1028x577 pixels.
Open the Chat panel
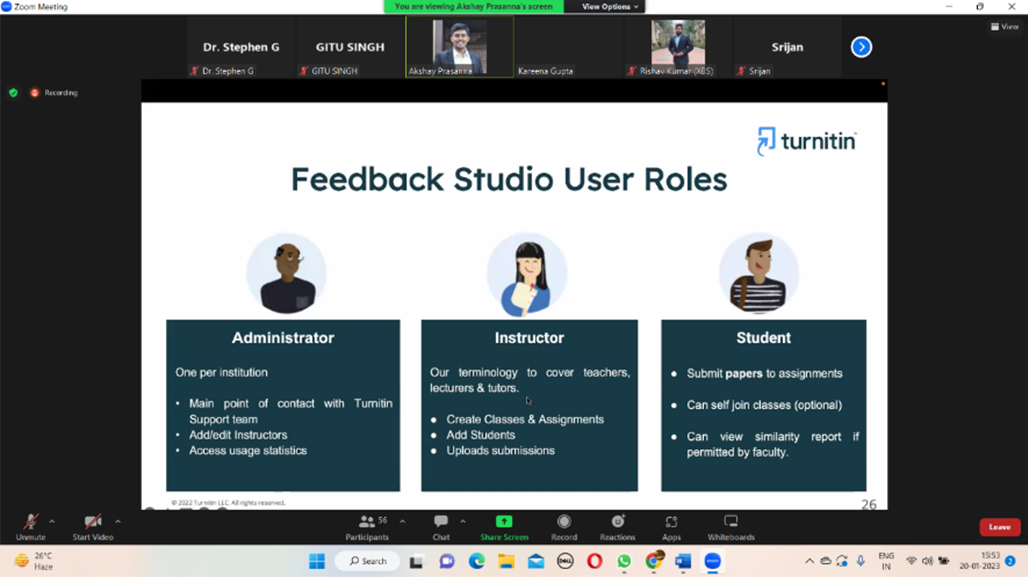pos(441,527)
